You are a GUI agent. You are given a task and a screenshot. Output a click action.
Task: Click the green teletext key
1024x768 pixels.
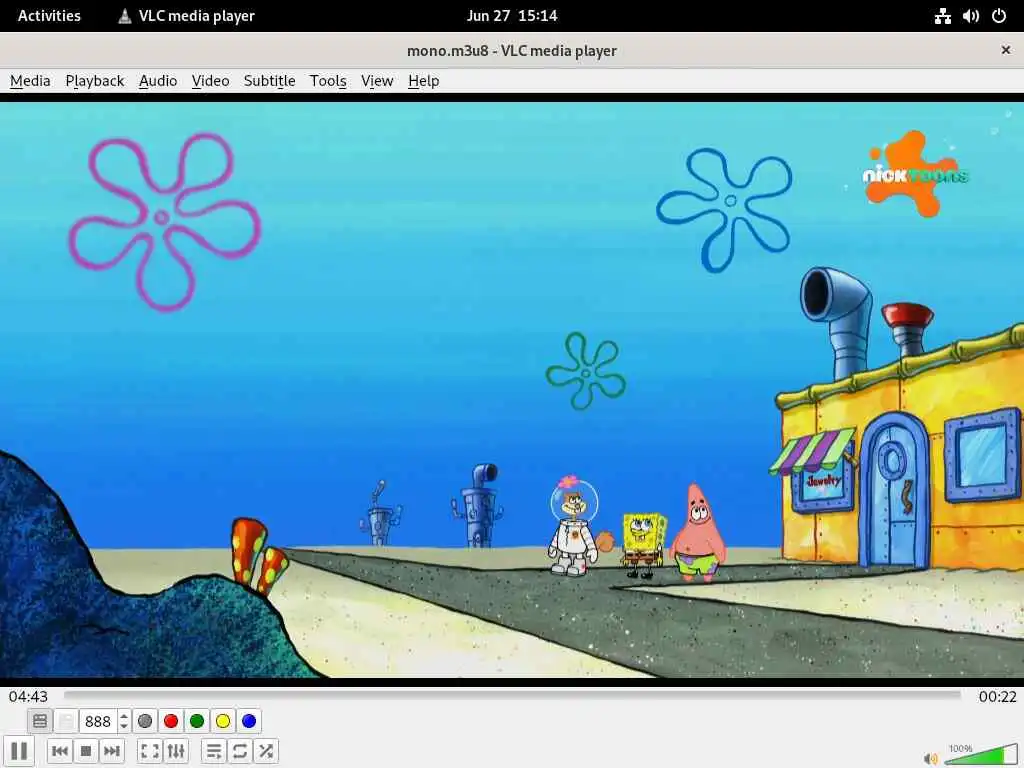[197, 721]
